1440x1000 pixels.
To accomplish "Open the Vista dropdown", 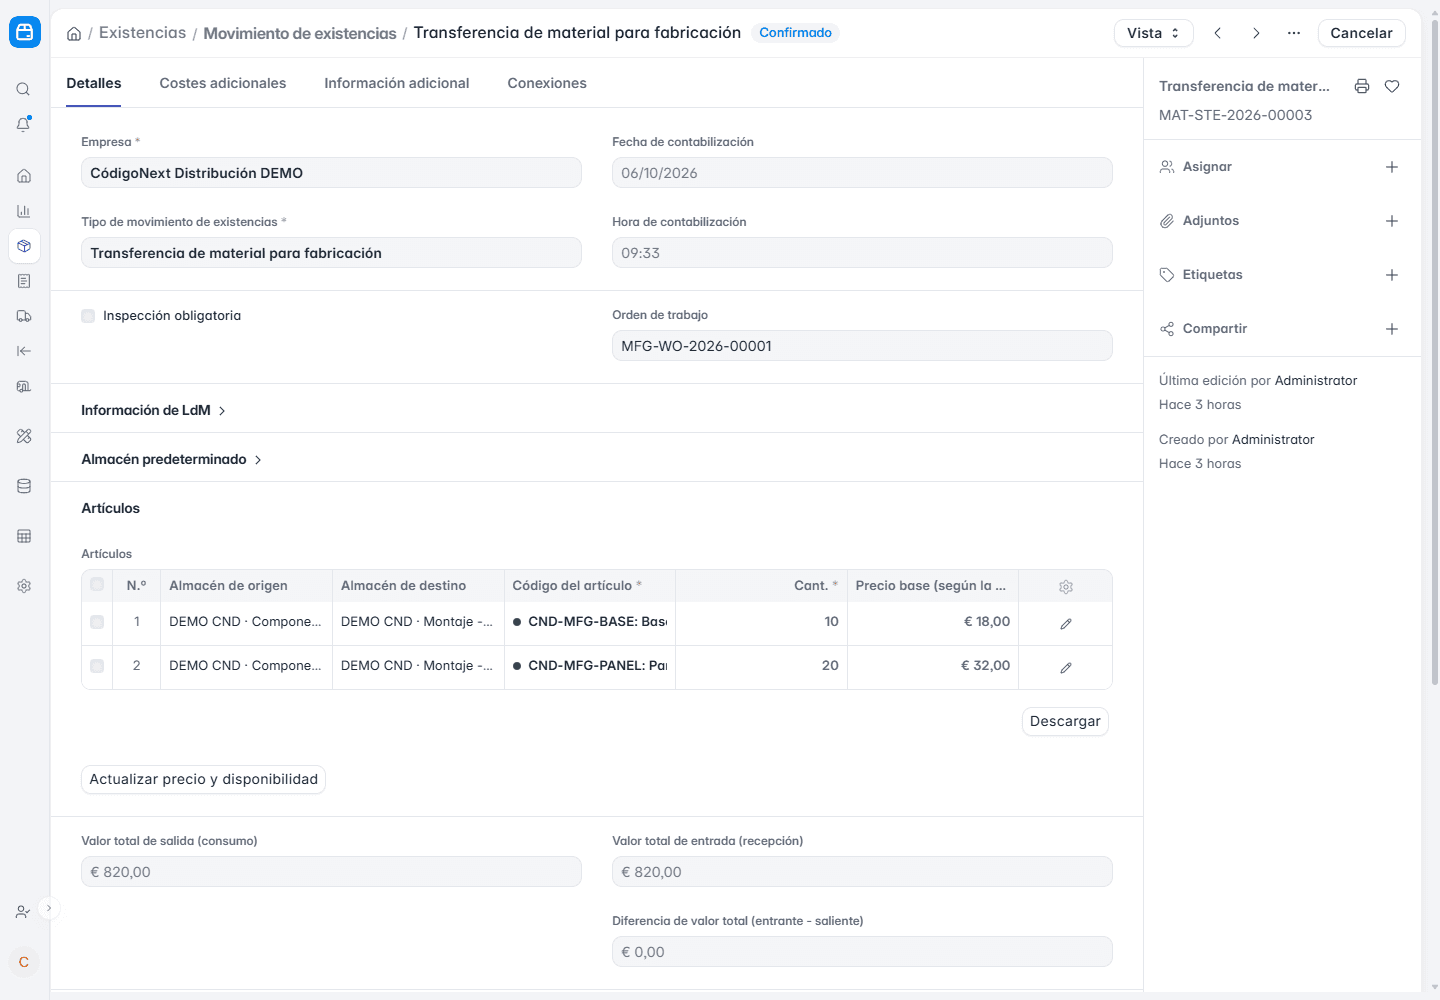I will pos(1154,33).
